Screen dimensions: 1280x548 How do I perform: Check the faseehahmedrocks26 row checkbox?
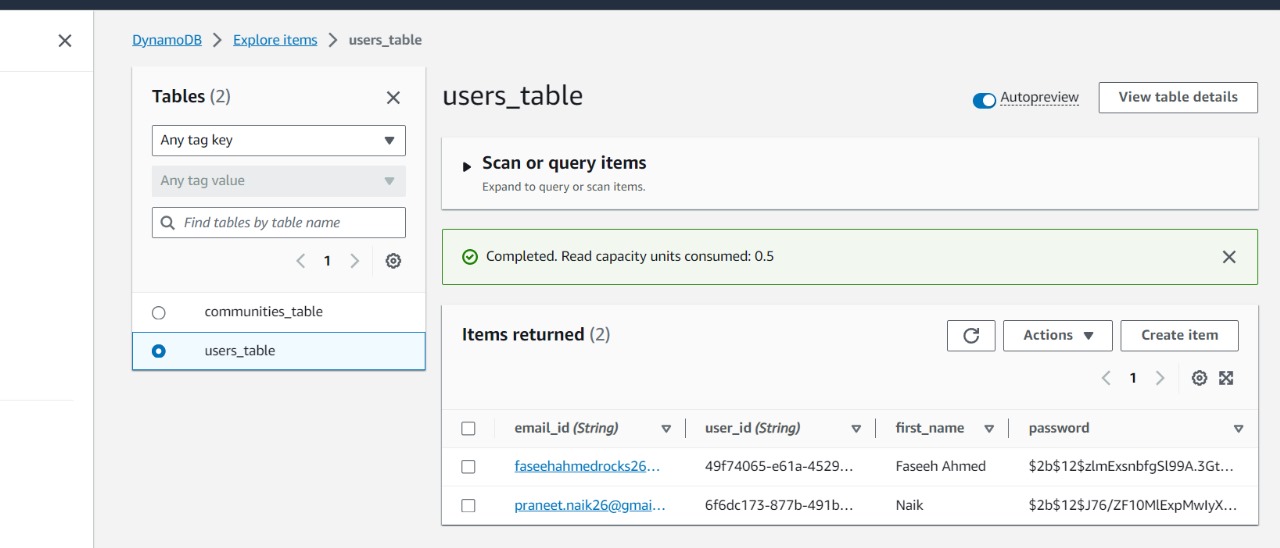(x=468, y=466)
